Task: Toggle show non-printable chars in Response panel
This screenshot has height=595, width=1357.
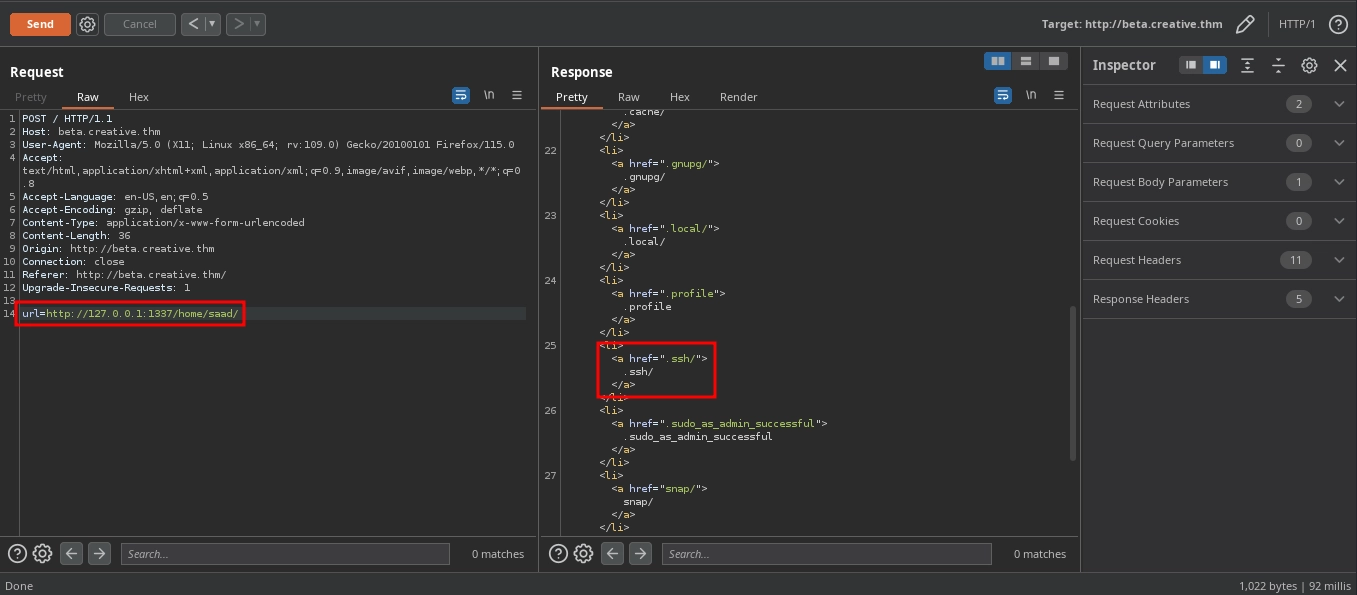Action: (1031, 95)
